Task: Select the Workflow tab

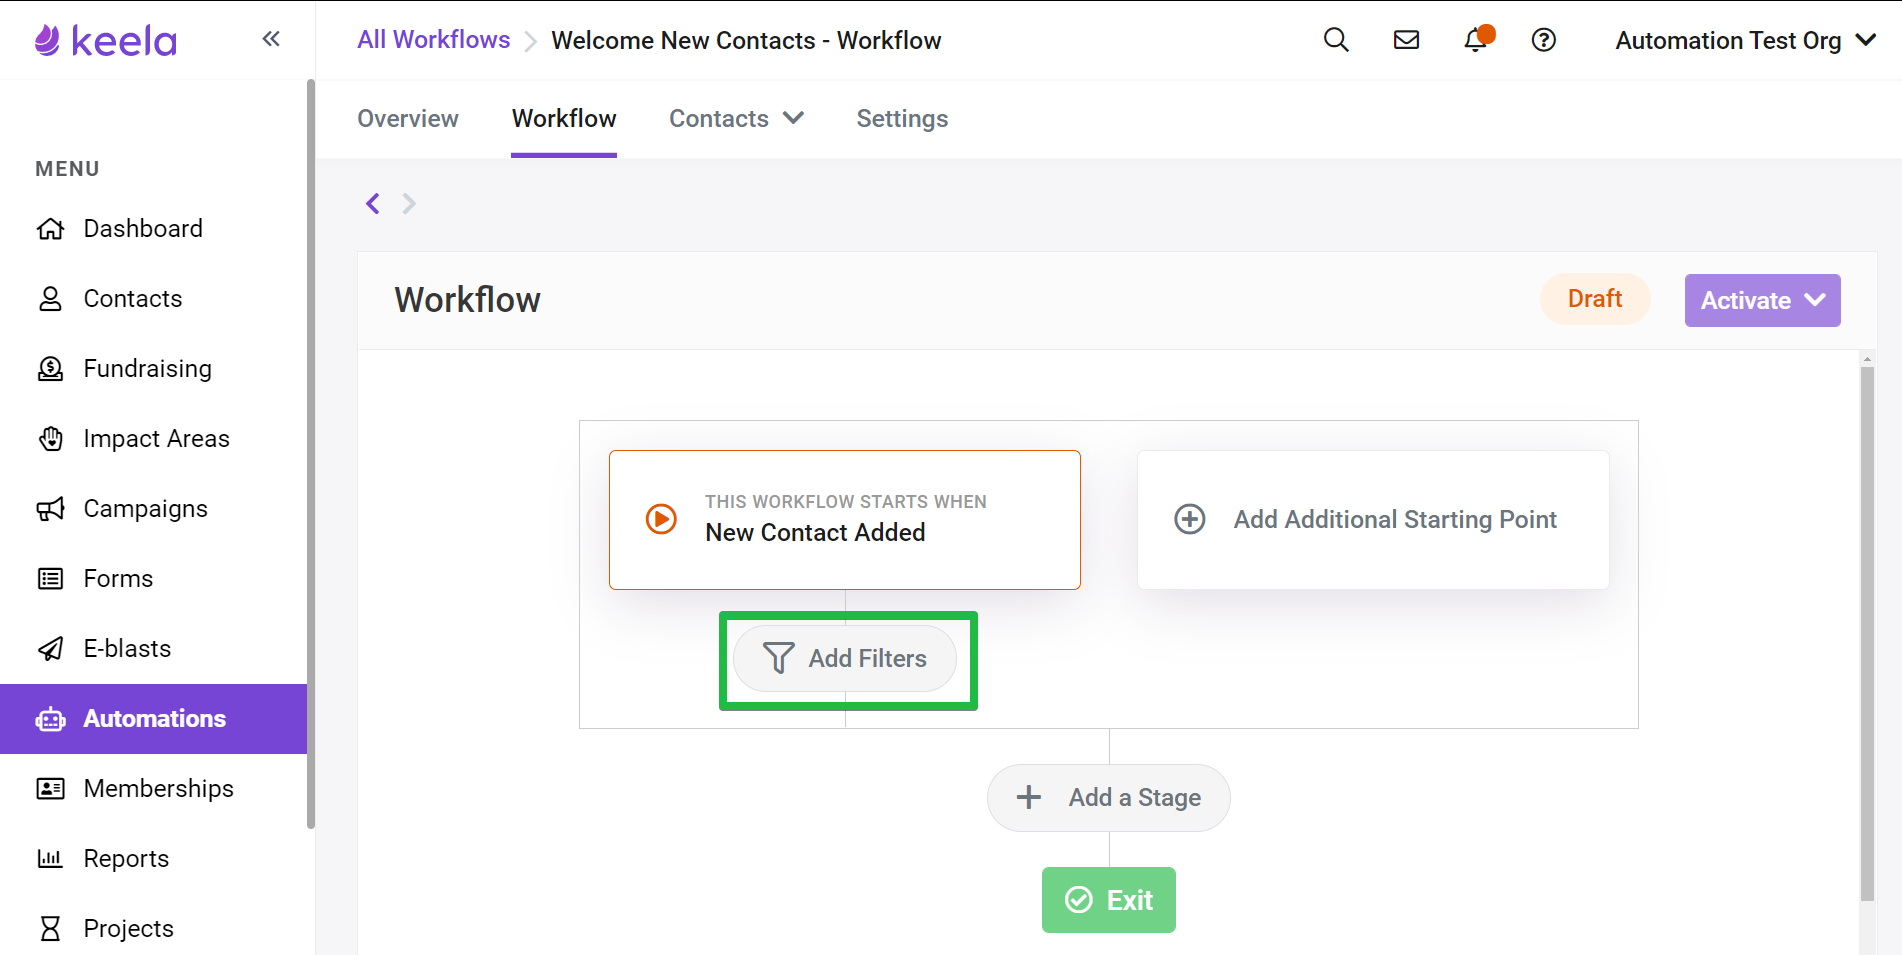Action: point(564,118)
